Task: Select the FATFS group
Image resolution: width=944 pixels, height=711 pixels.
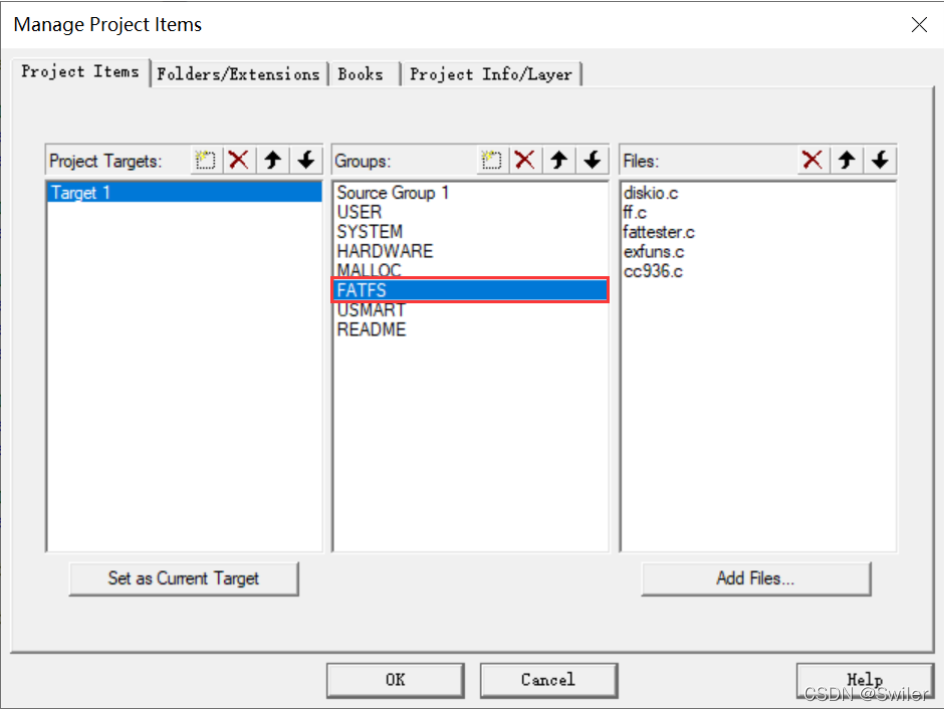Action: [470, 290]
